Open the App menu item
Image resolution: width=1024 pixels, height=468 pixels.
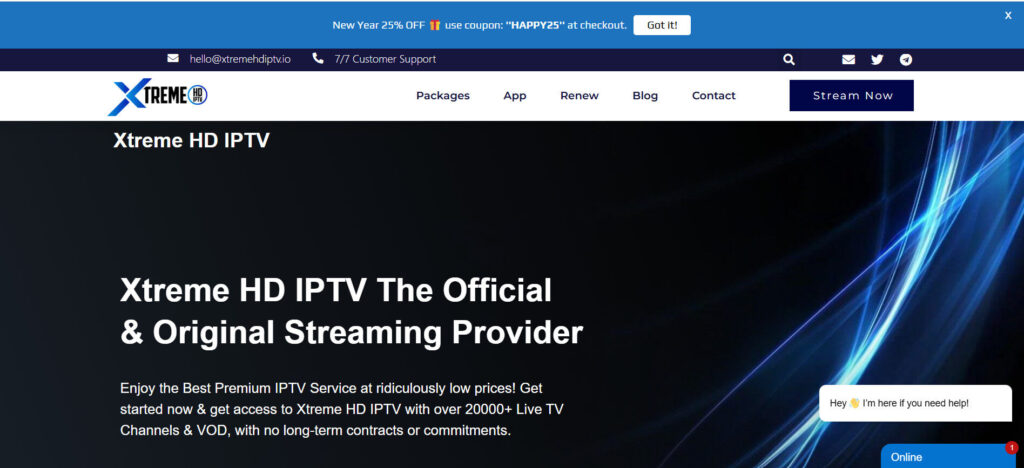coord(515,95)
